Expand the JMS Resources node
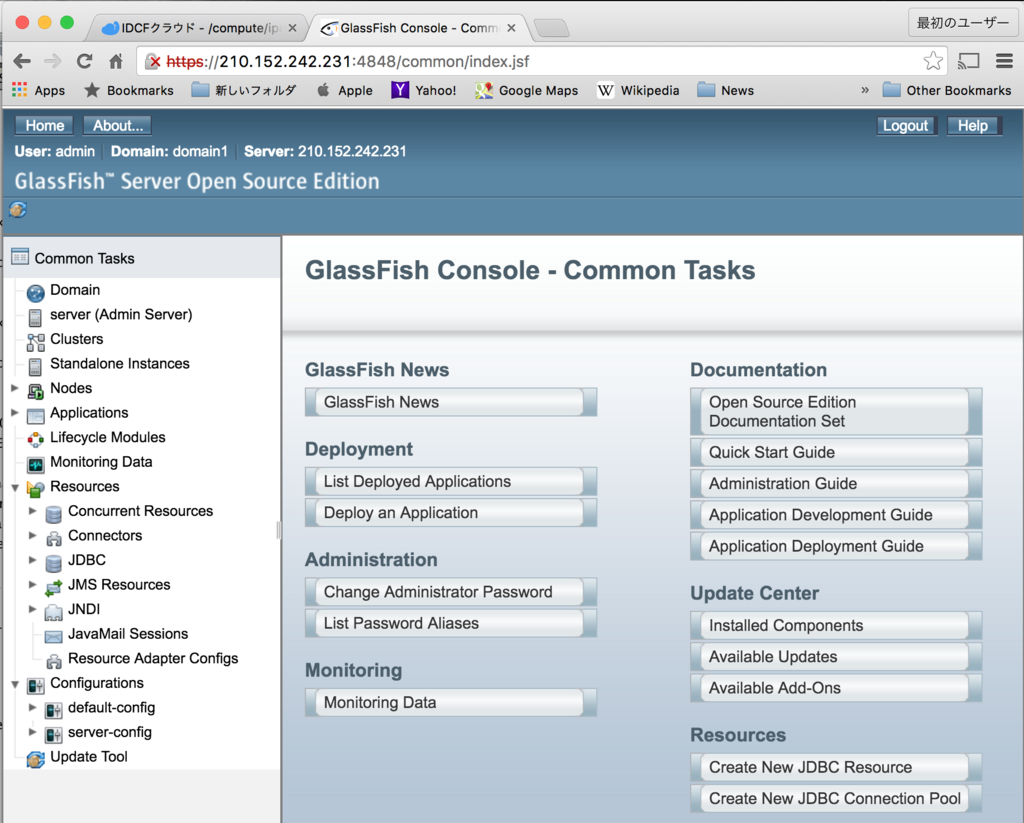This screenshot has width=1024, height=823. (x=33, y=585)
